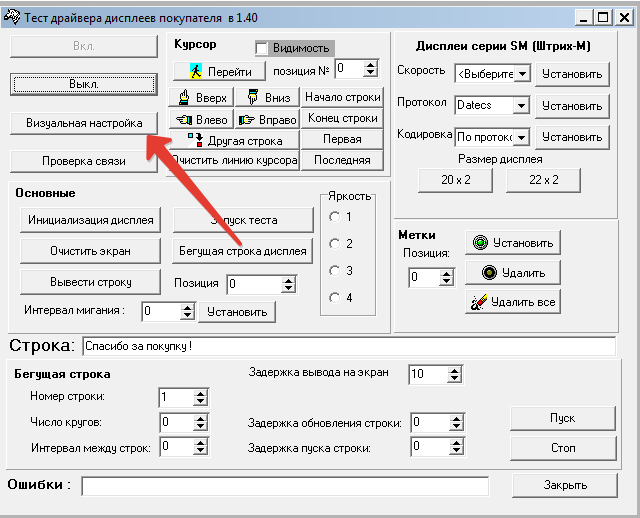Click the Другая строка button
The image size is (640, 518).
[x=236, y=141]
